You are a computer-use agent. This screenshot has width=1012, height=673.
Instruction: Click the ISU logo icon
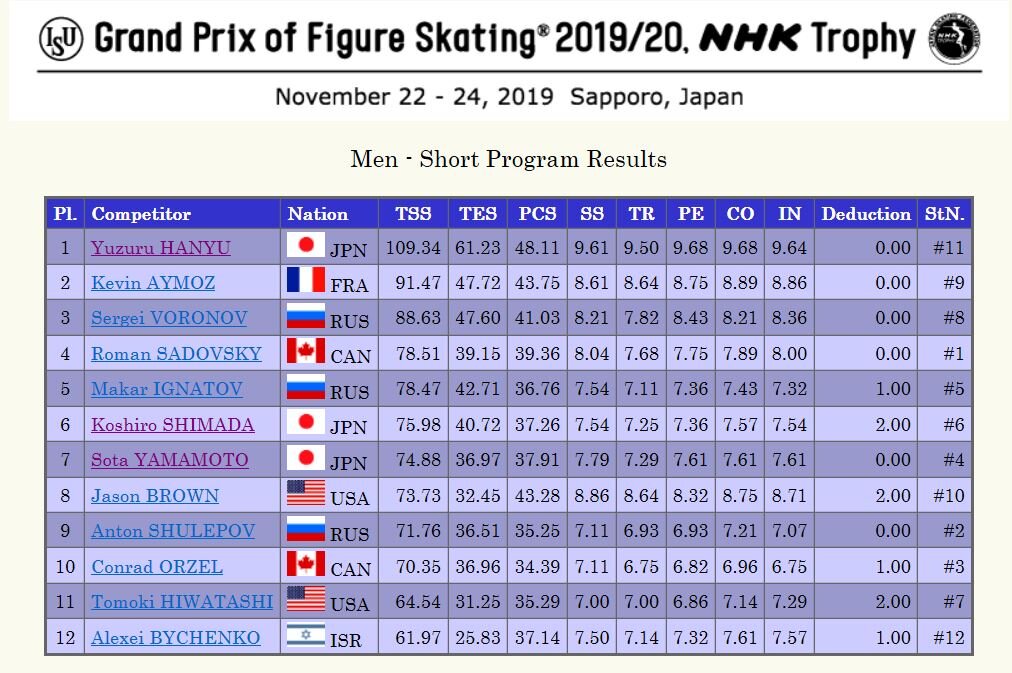[x=61, y=40]
